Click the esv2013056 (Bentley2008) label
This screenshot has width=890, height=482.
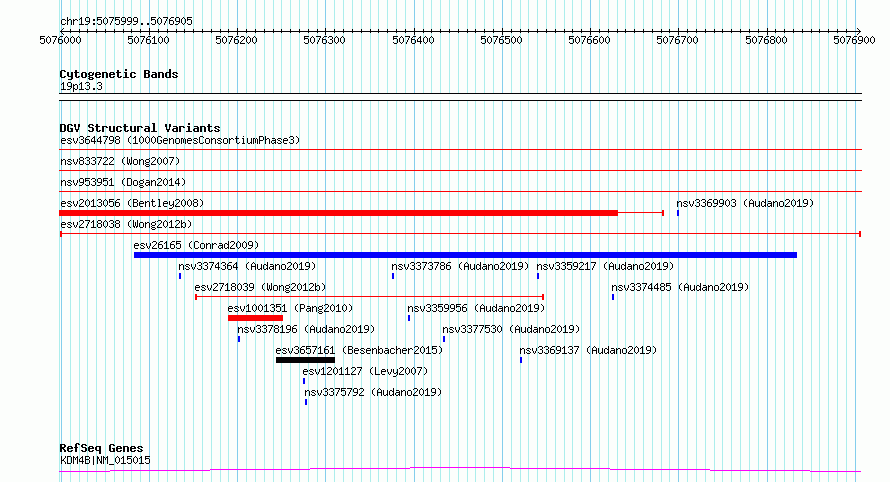pos(132,203)
